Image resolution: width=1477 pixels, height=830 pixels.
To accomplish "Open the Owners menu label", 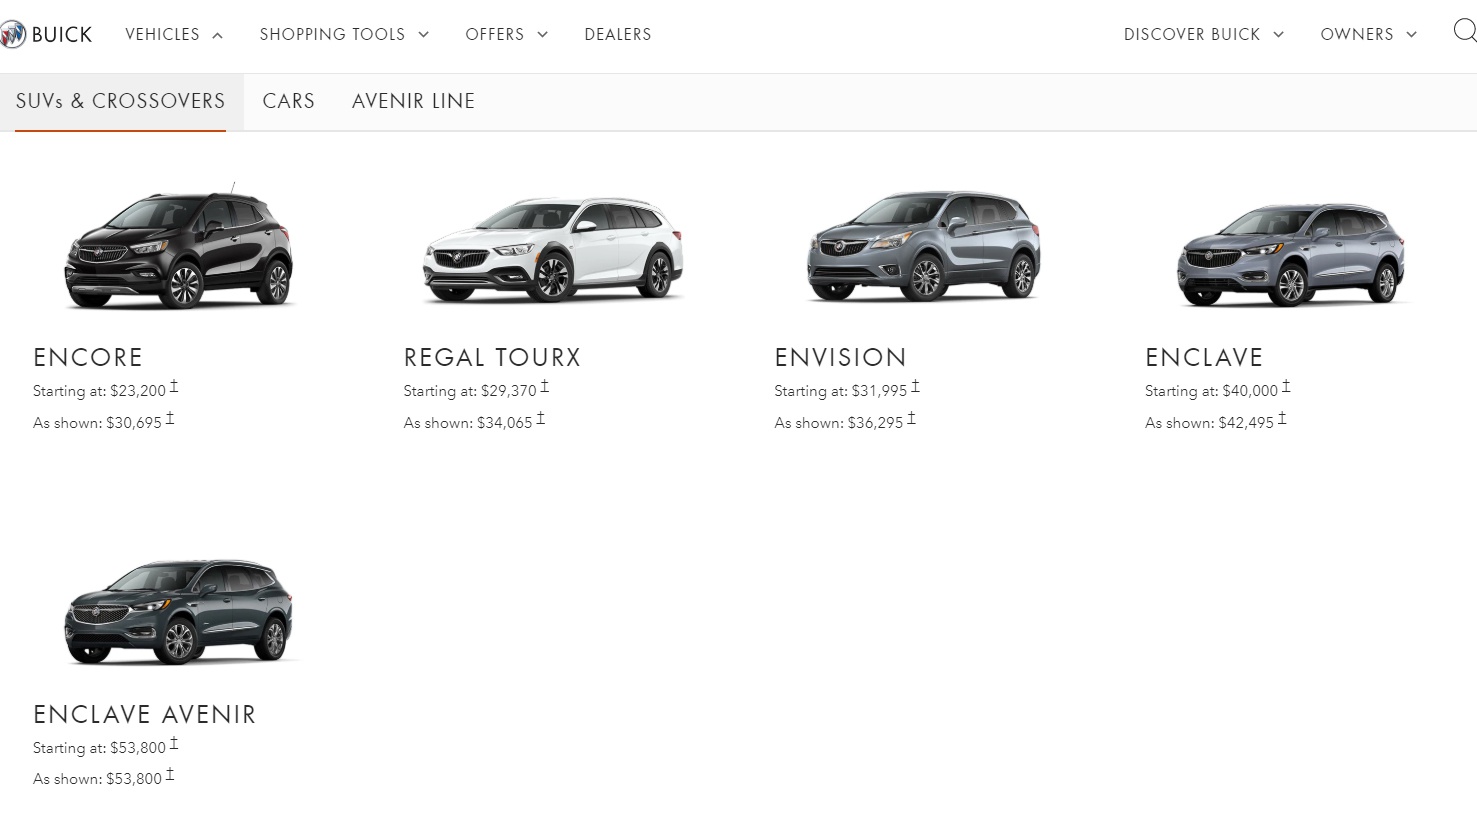I will (x=1357, y=34).
